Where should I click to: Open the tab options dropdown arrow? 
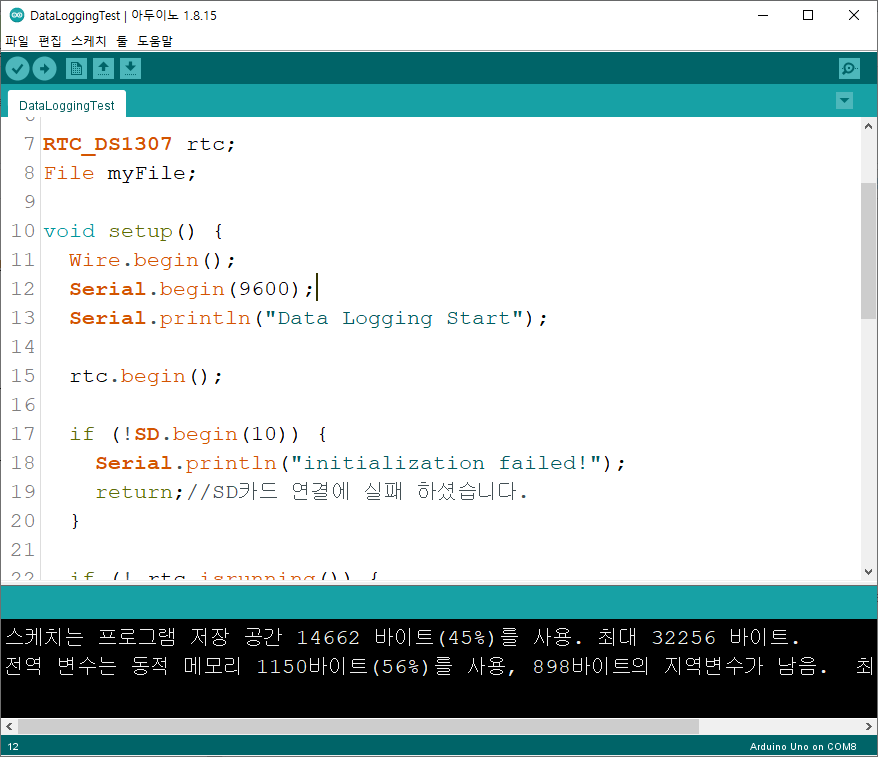click(x=844, y=101)
